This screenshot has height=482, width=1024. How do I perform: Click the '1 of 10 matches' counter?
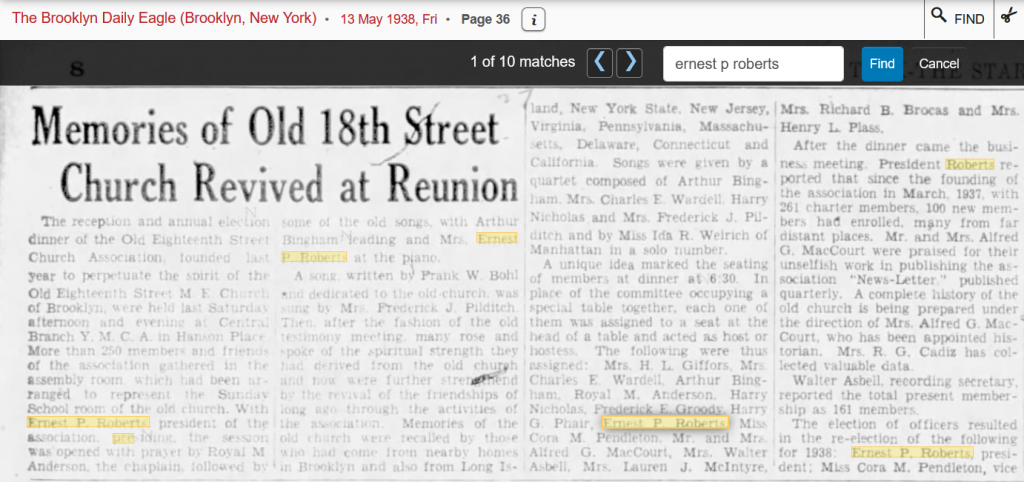click(522, 63)
